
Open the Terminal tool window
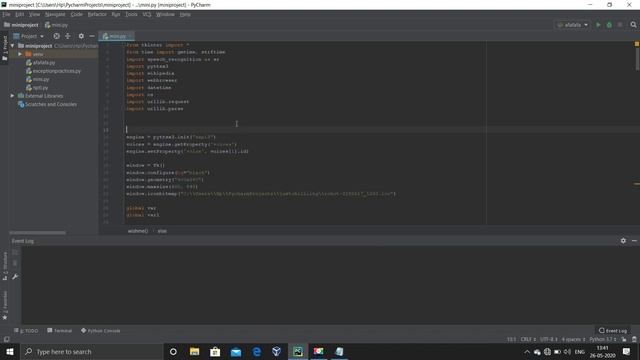(x=60, y=331)
